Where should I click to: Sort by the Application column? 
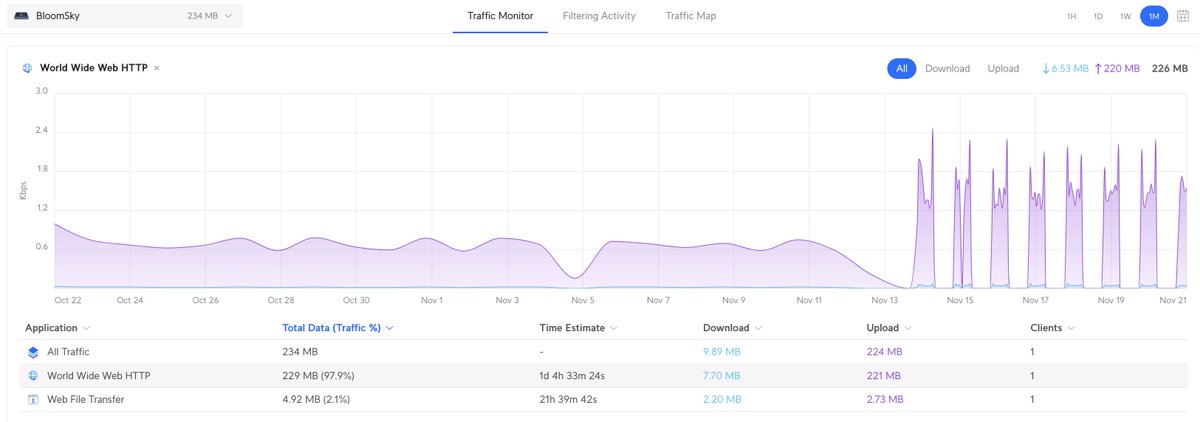(58, 328)
